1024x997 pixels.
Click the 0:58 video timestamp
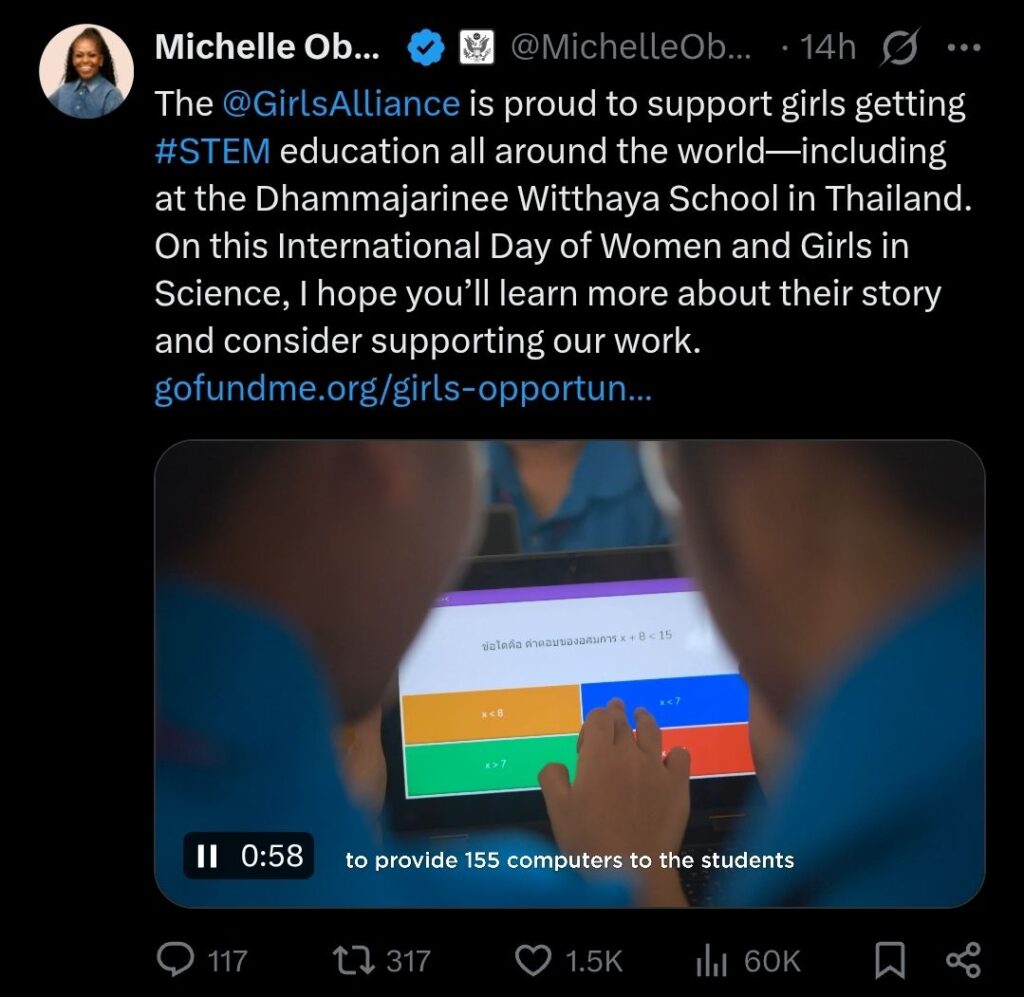(x=272, y=856)
